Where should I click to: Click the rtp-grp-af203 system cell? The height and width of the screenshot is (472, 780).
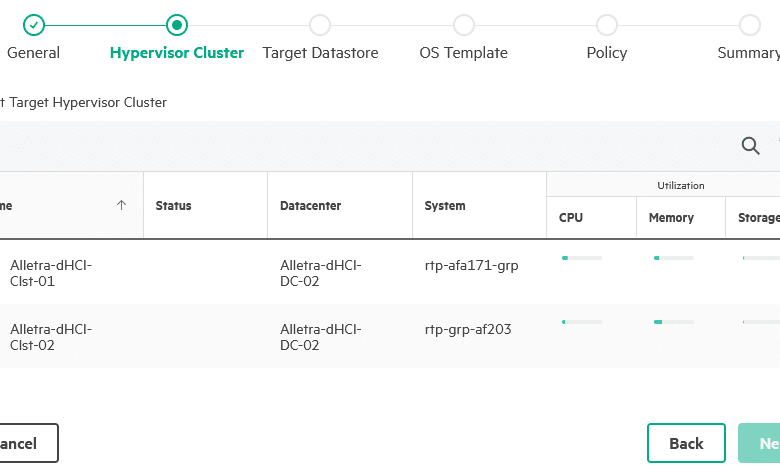pos(468,329)
